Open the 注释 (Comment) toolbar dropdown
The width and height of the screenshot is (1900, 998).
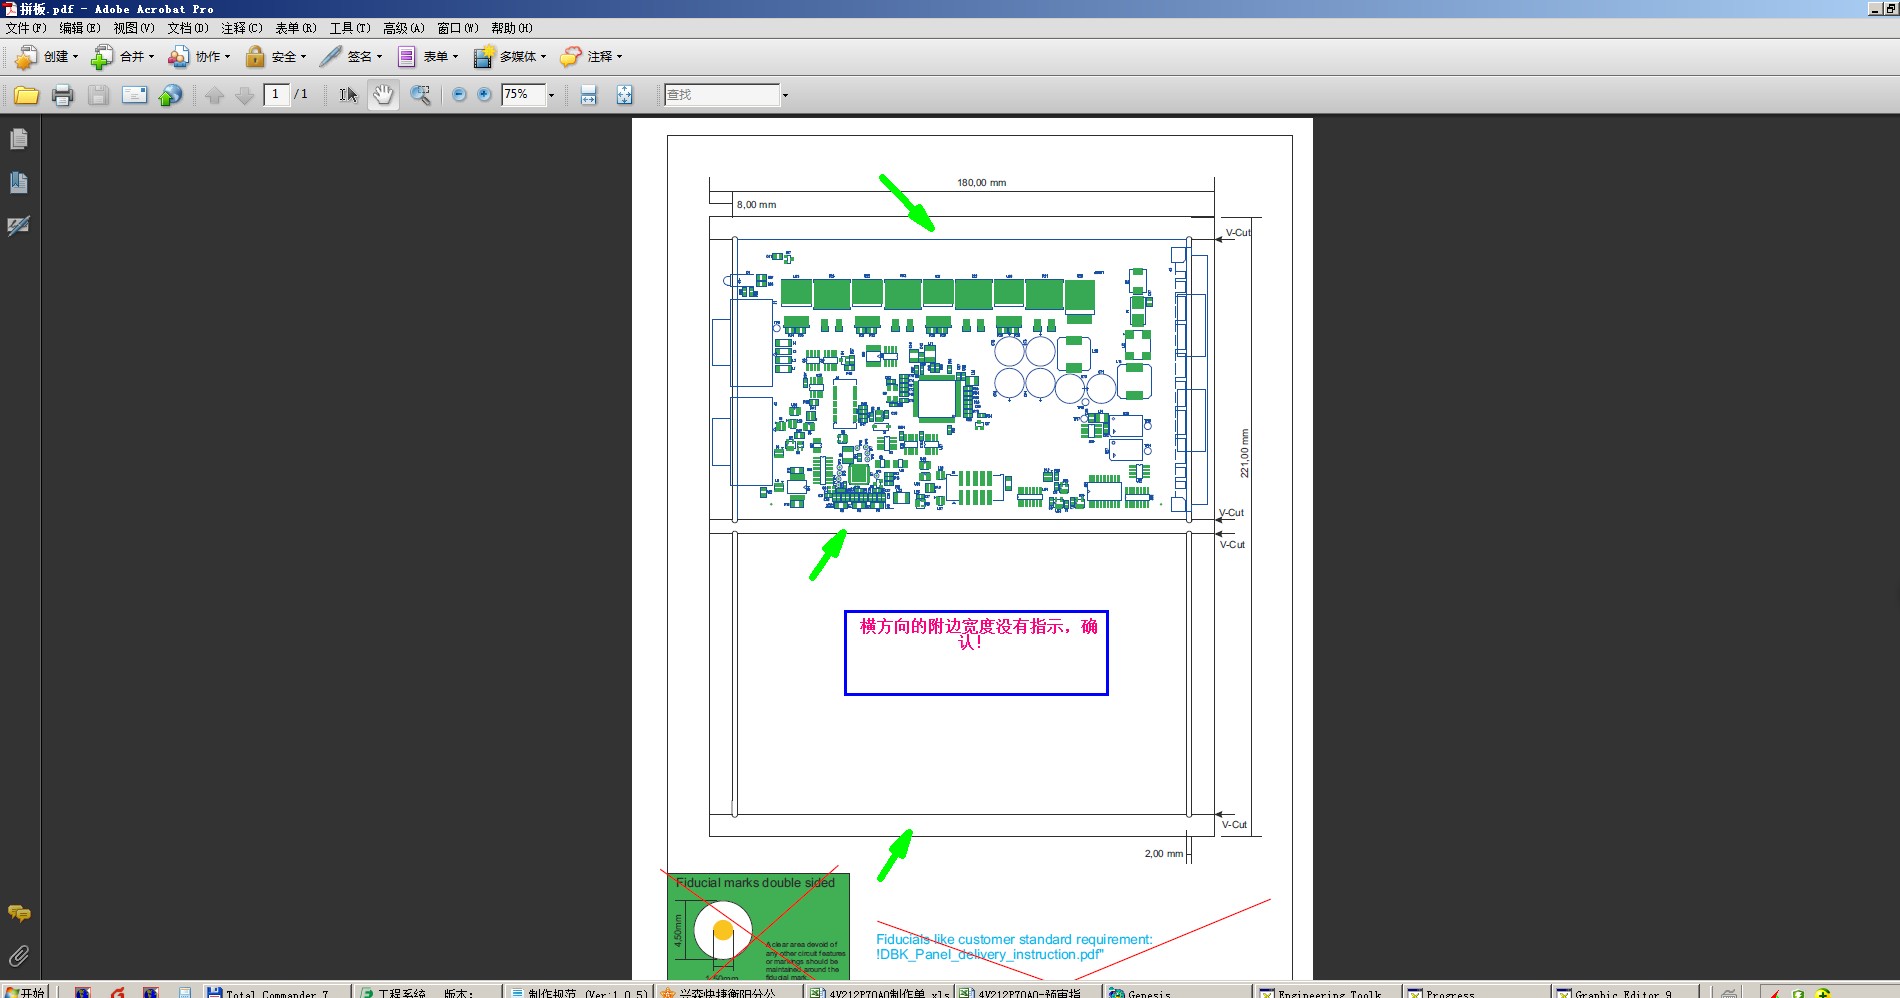[591, 57]
